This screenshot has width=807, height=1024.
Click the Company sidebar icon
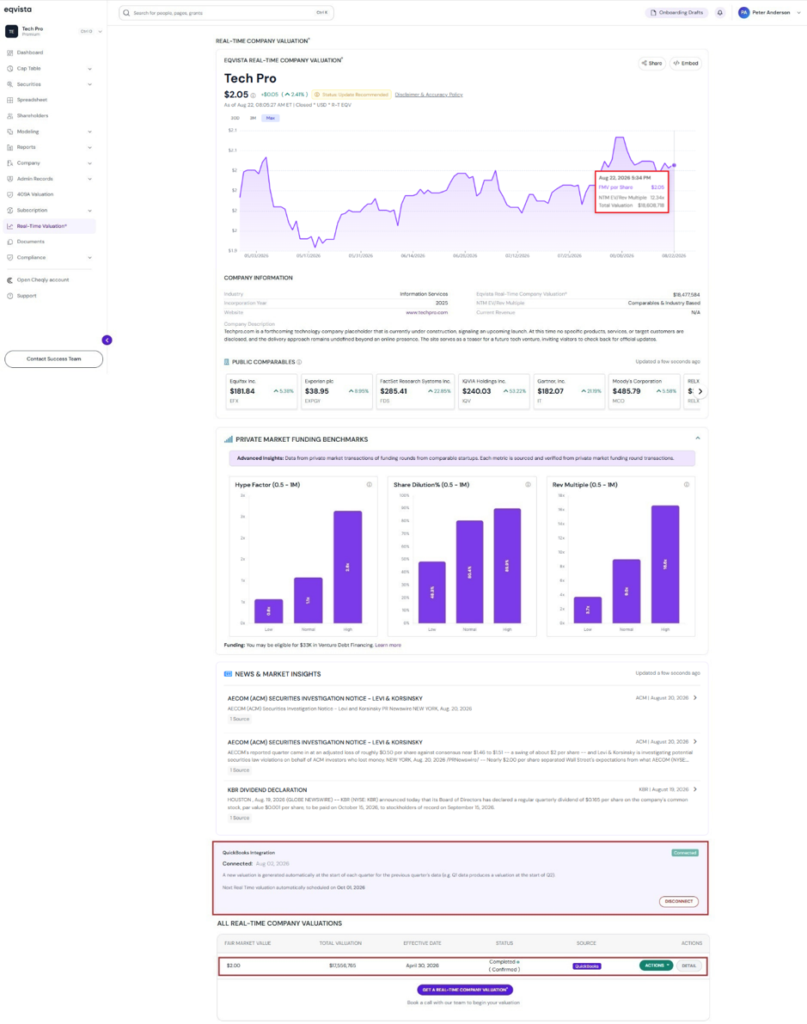10,163
